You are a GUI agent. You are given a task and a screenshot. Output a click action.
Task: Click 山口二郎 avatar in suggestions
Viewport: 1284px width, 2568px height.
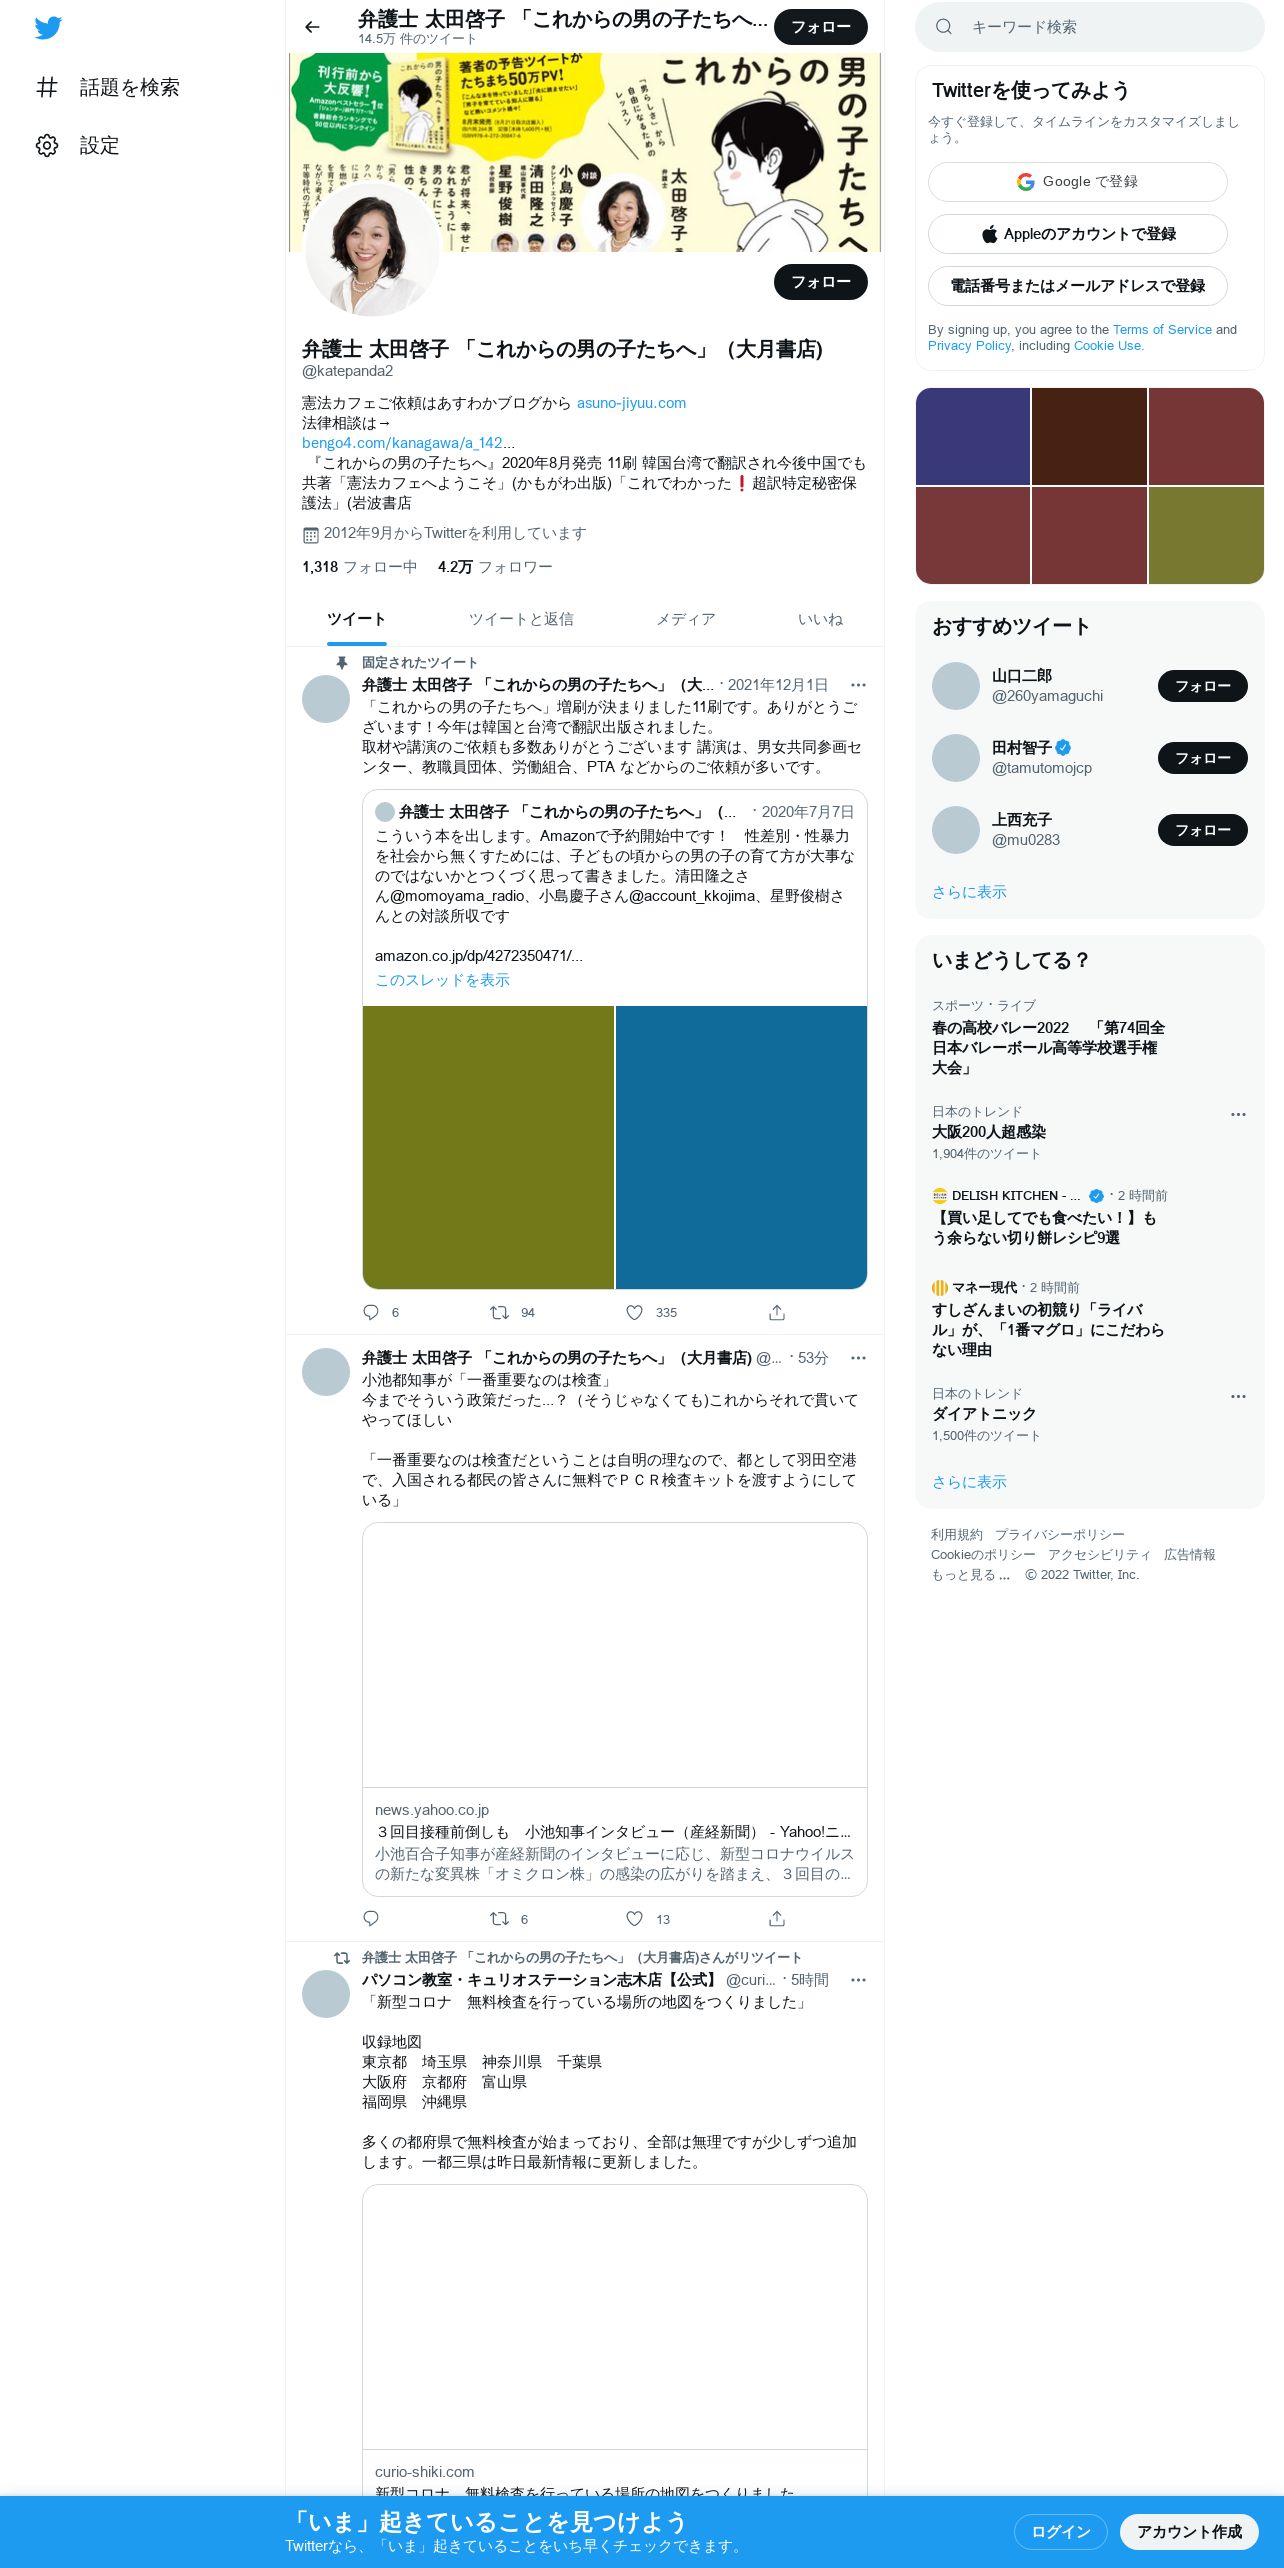pyautogui.click(x=956, y=686)
